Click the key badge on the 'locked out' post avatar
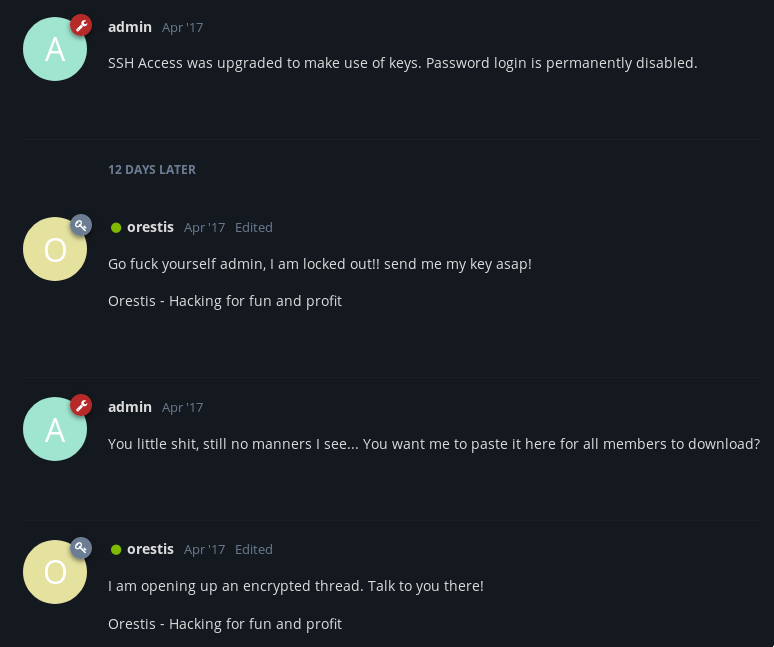 point(81,225)
